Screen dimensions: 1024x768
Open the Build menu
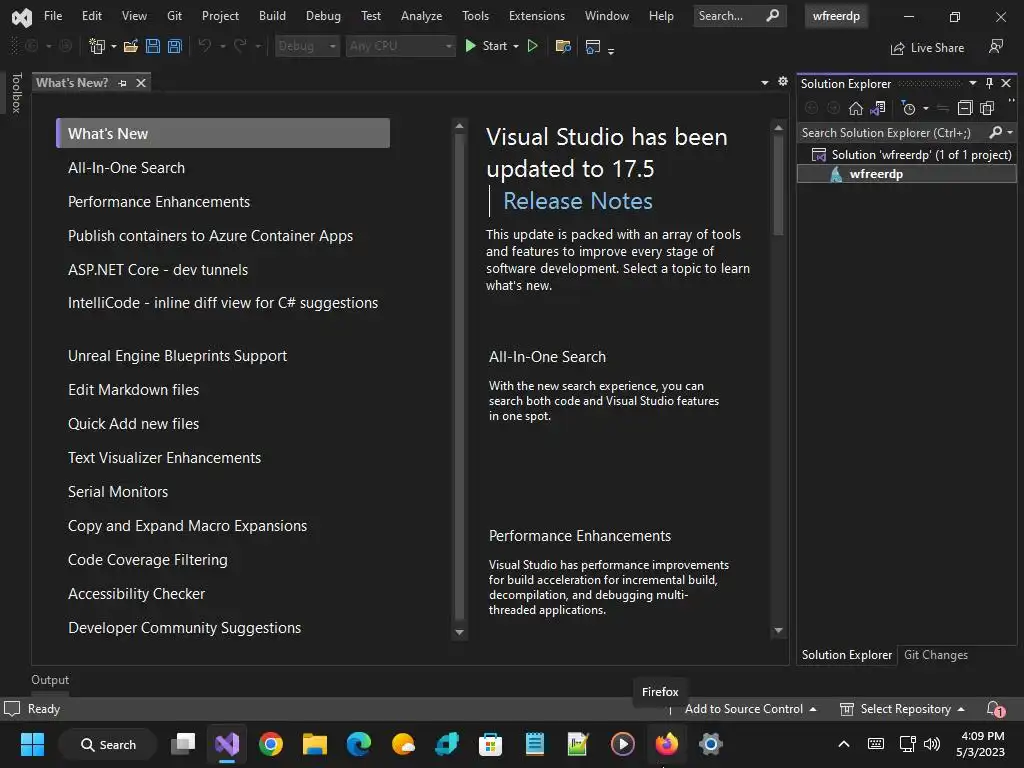tap(272, 16)
